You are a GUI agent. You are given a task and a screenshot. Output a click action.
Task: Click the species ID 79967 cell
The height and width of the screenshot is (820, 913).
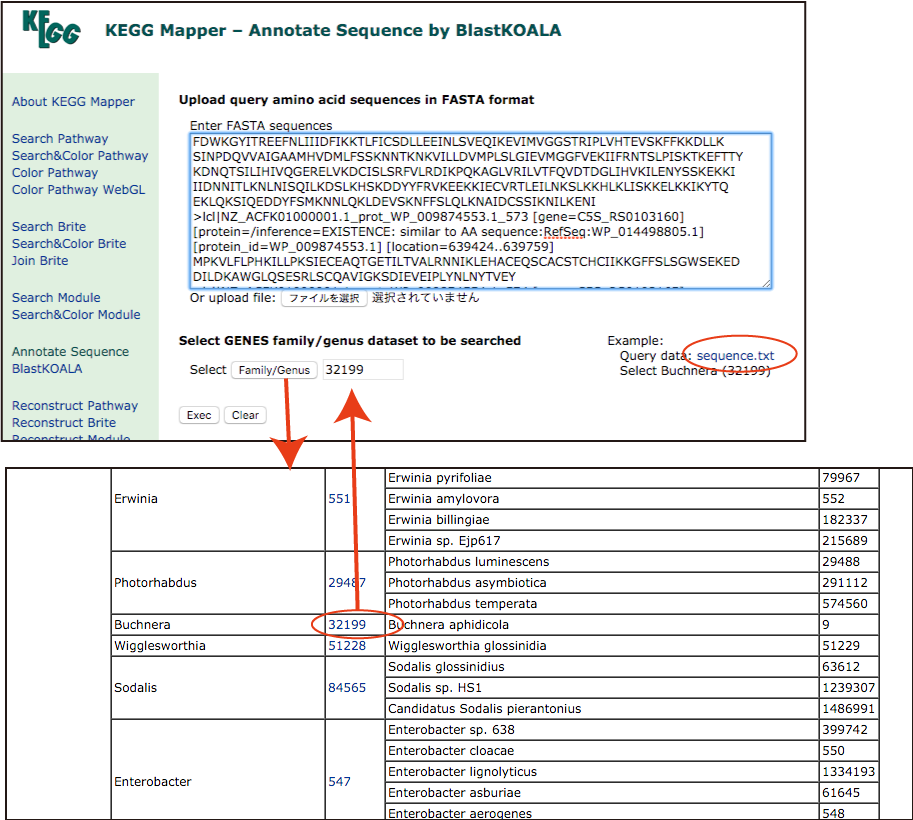tap(849, 478)
